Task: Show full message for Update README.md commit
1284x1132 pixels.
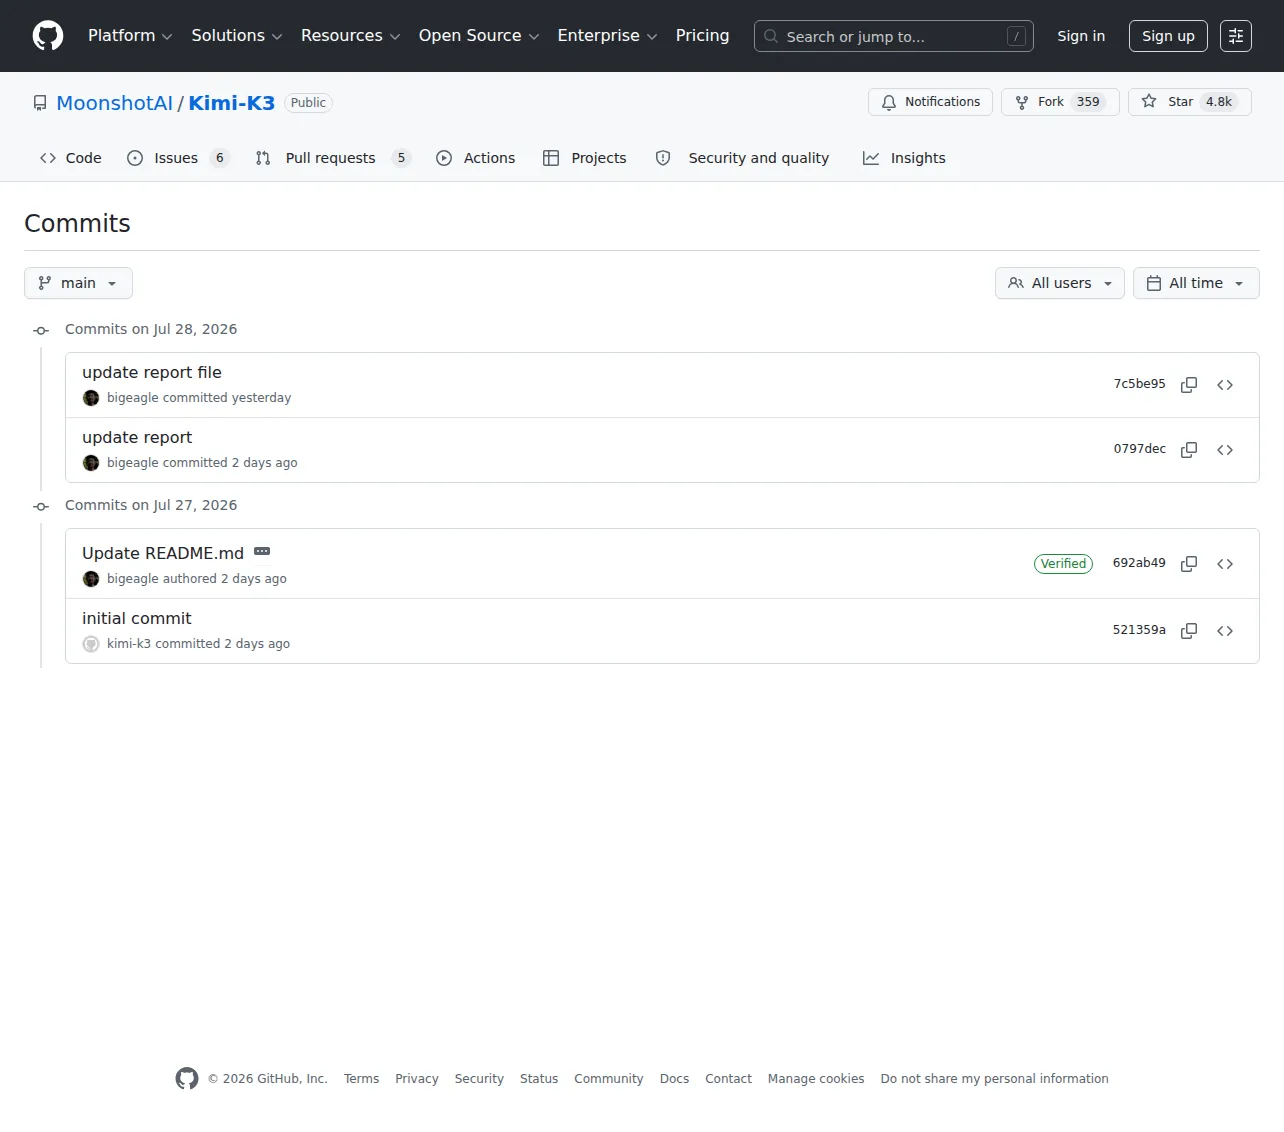Action: 262,552
